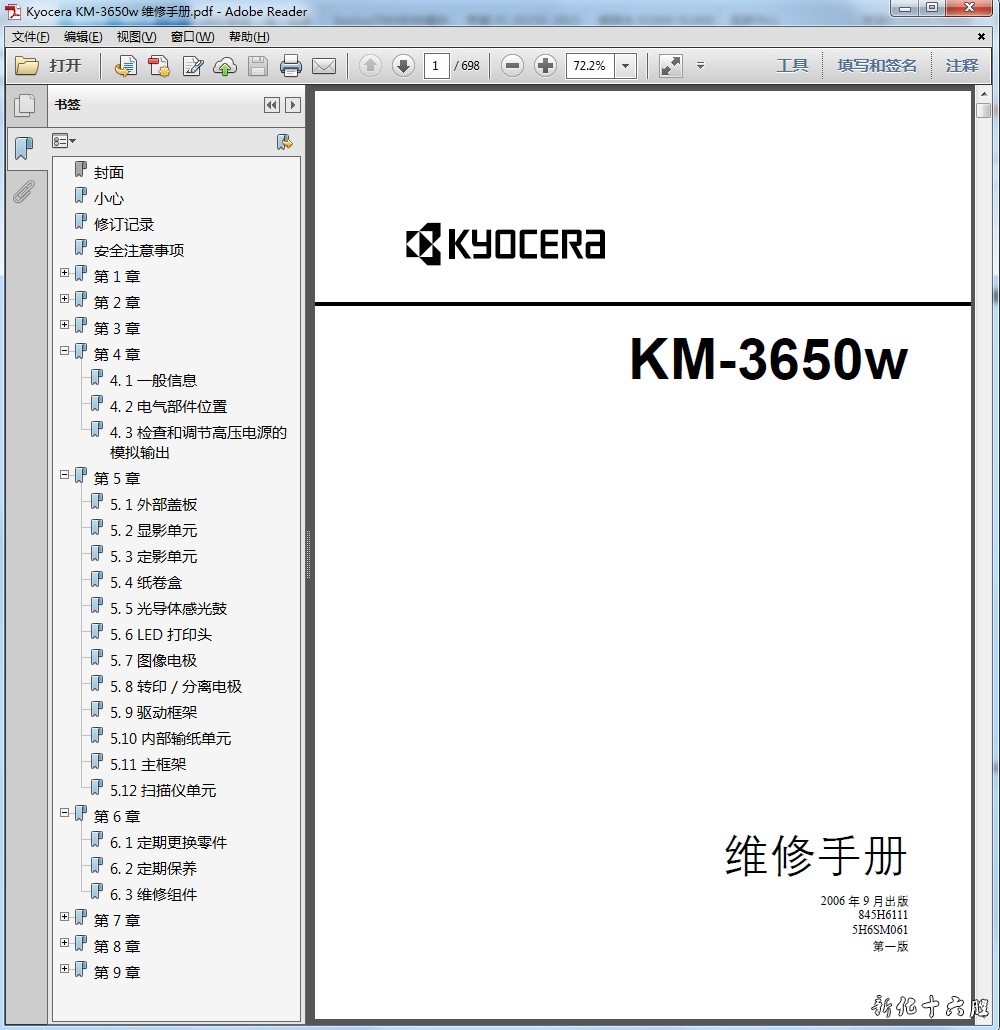This screenshot has height=1030, width=1000.
Task: Click the page number input field
Action: point(436,66)
